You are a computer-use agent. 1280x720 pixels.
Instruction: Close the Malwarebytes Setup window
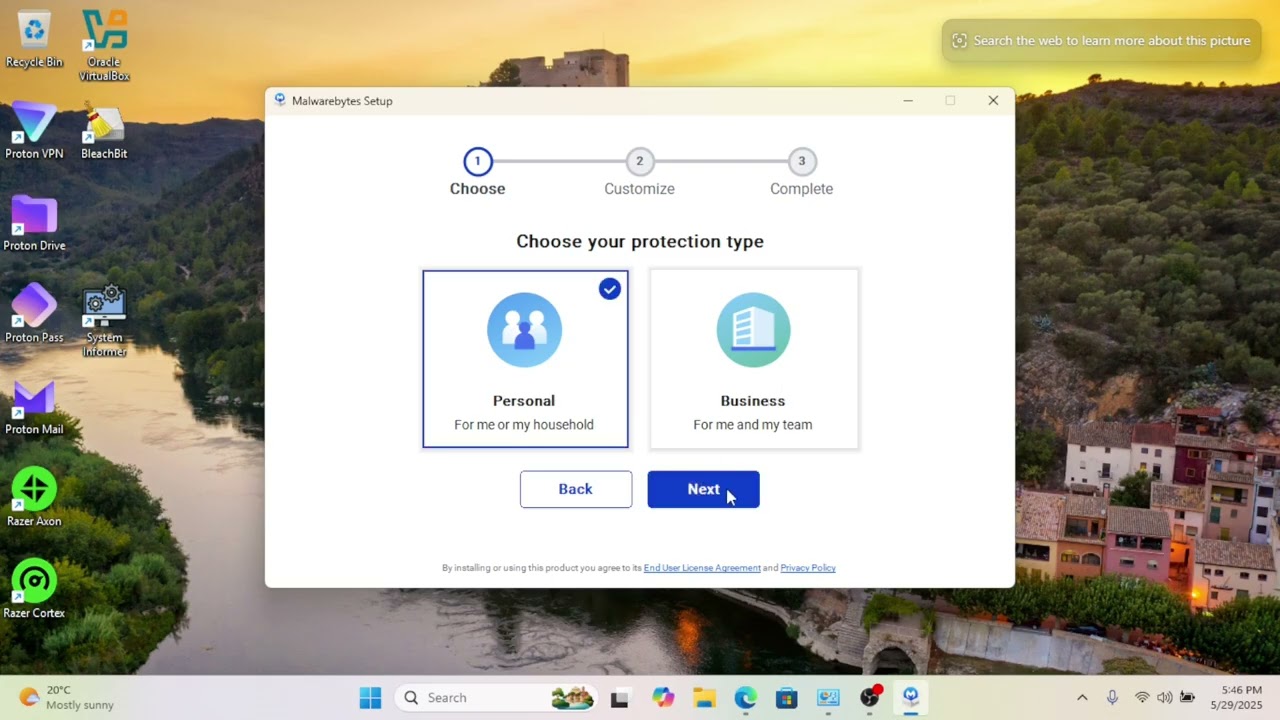click(x=993, y=100)
